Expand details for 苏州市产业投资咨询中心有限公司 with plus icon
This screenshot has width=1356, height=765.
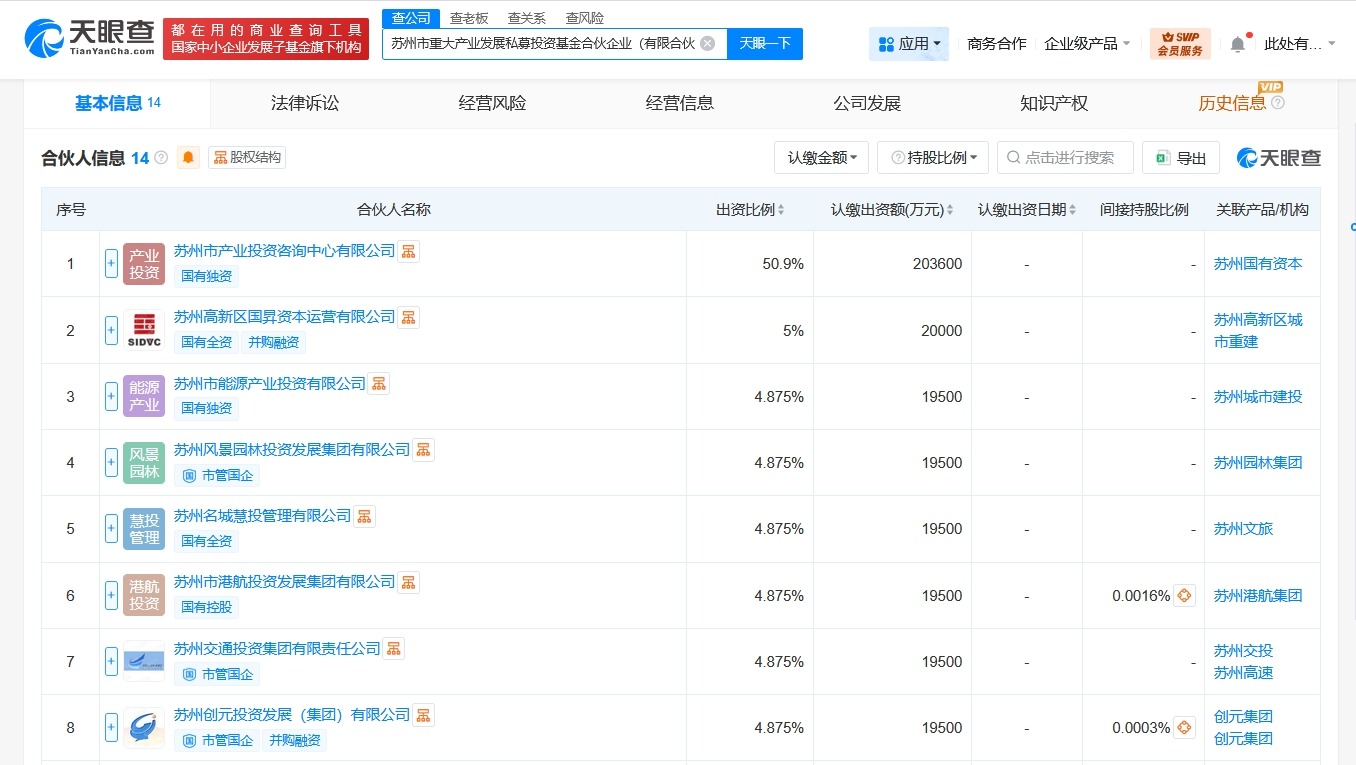111,263
